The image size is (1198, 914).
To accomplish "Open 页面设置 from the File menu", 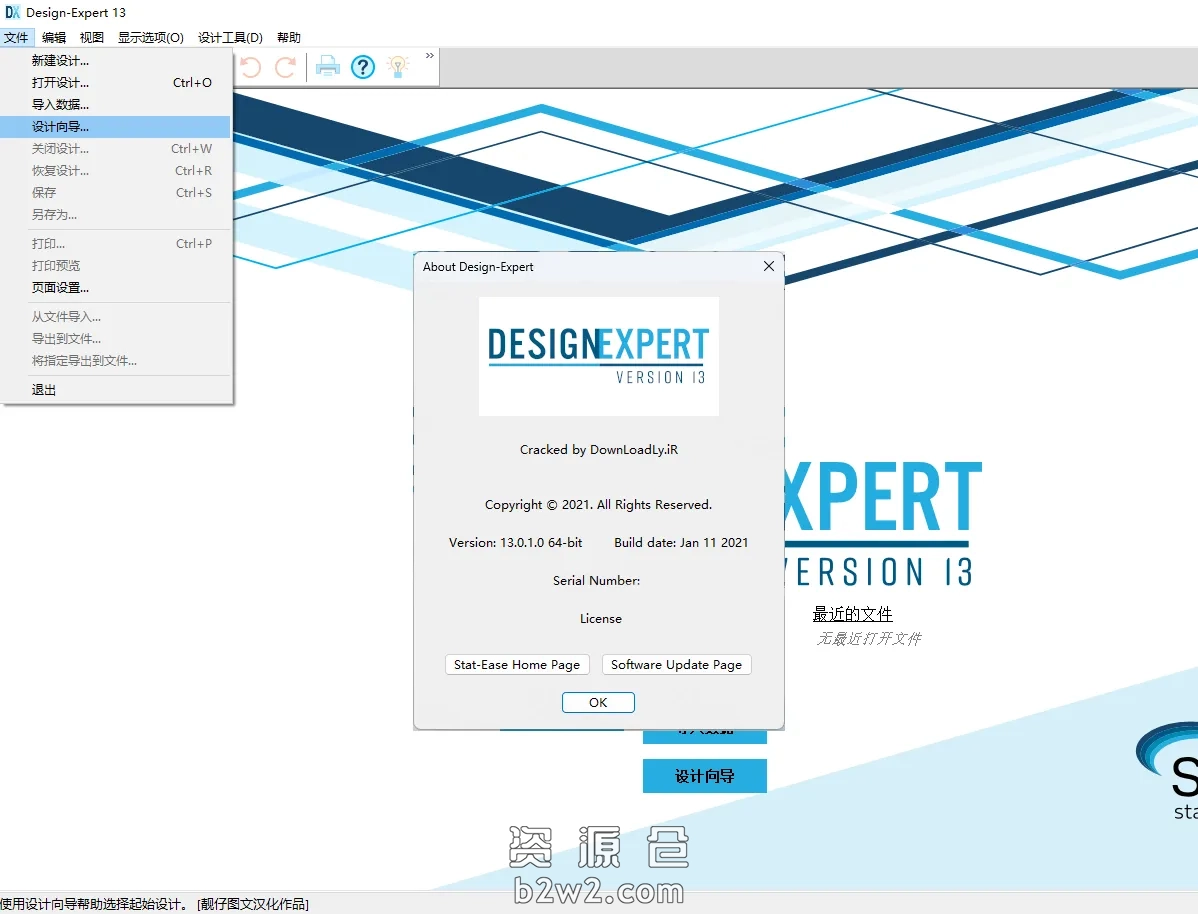I will [x=60, y=288].
